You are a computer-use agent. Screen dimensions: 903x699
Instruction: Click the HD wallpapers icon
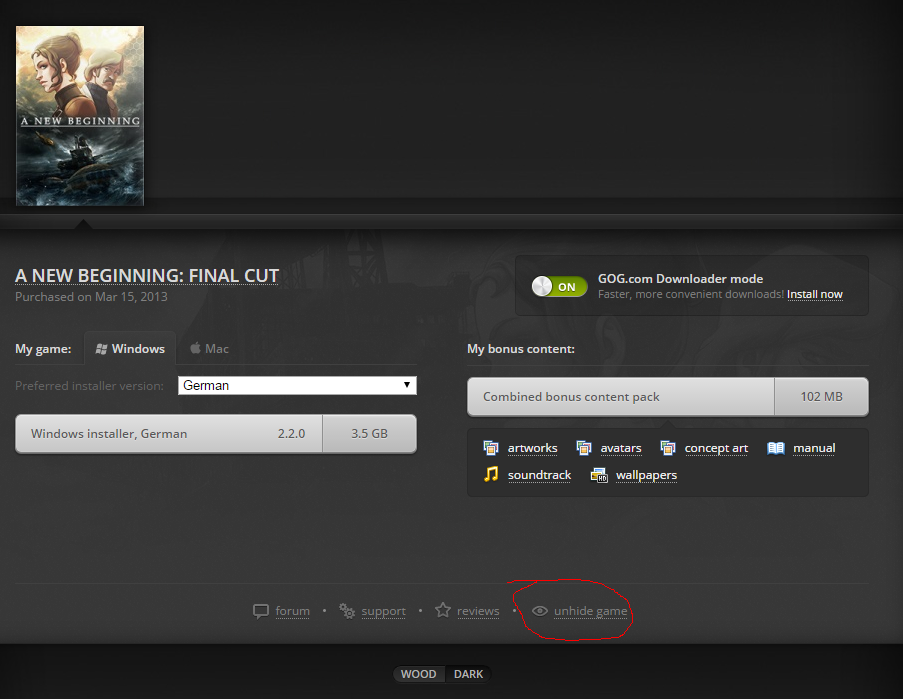pos(599,475)
